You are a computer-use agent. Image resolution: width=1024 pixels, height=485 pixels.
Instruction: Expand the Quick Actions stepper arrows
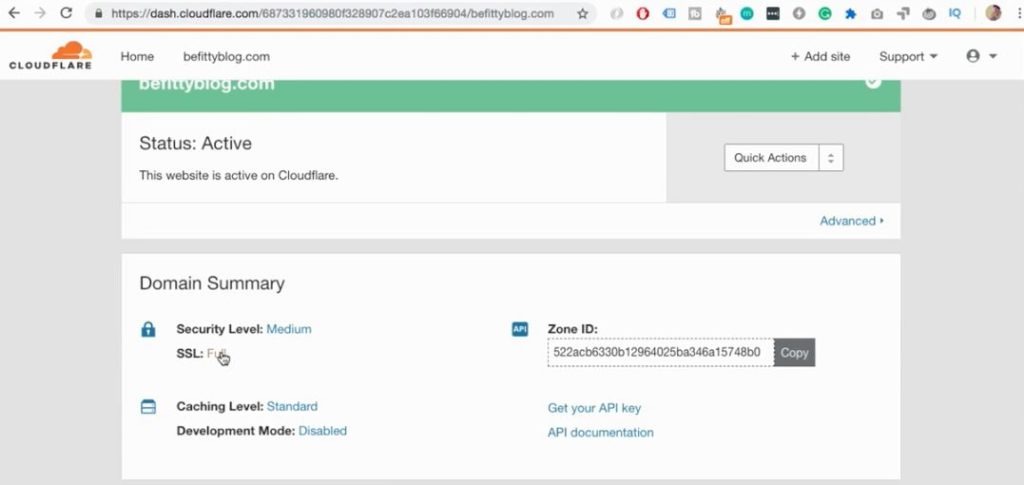coord(831,158)
